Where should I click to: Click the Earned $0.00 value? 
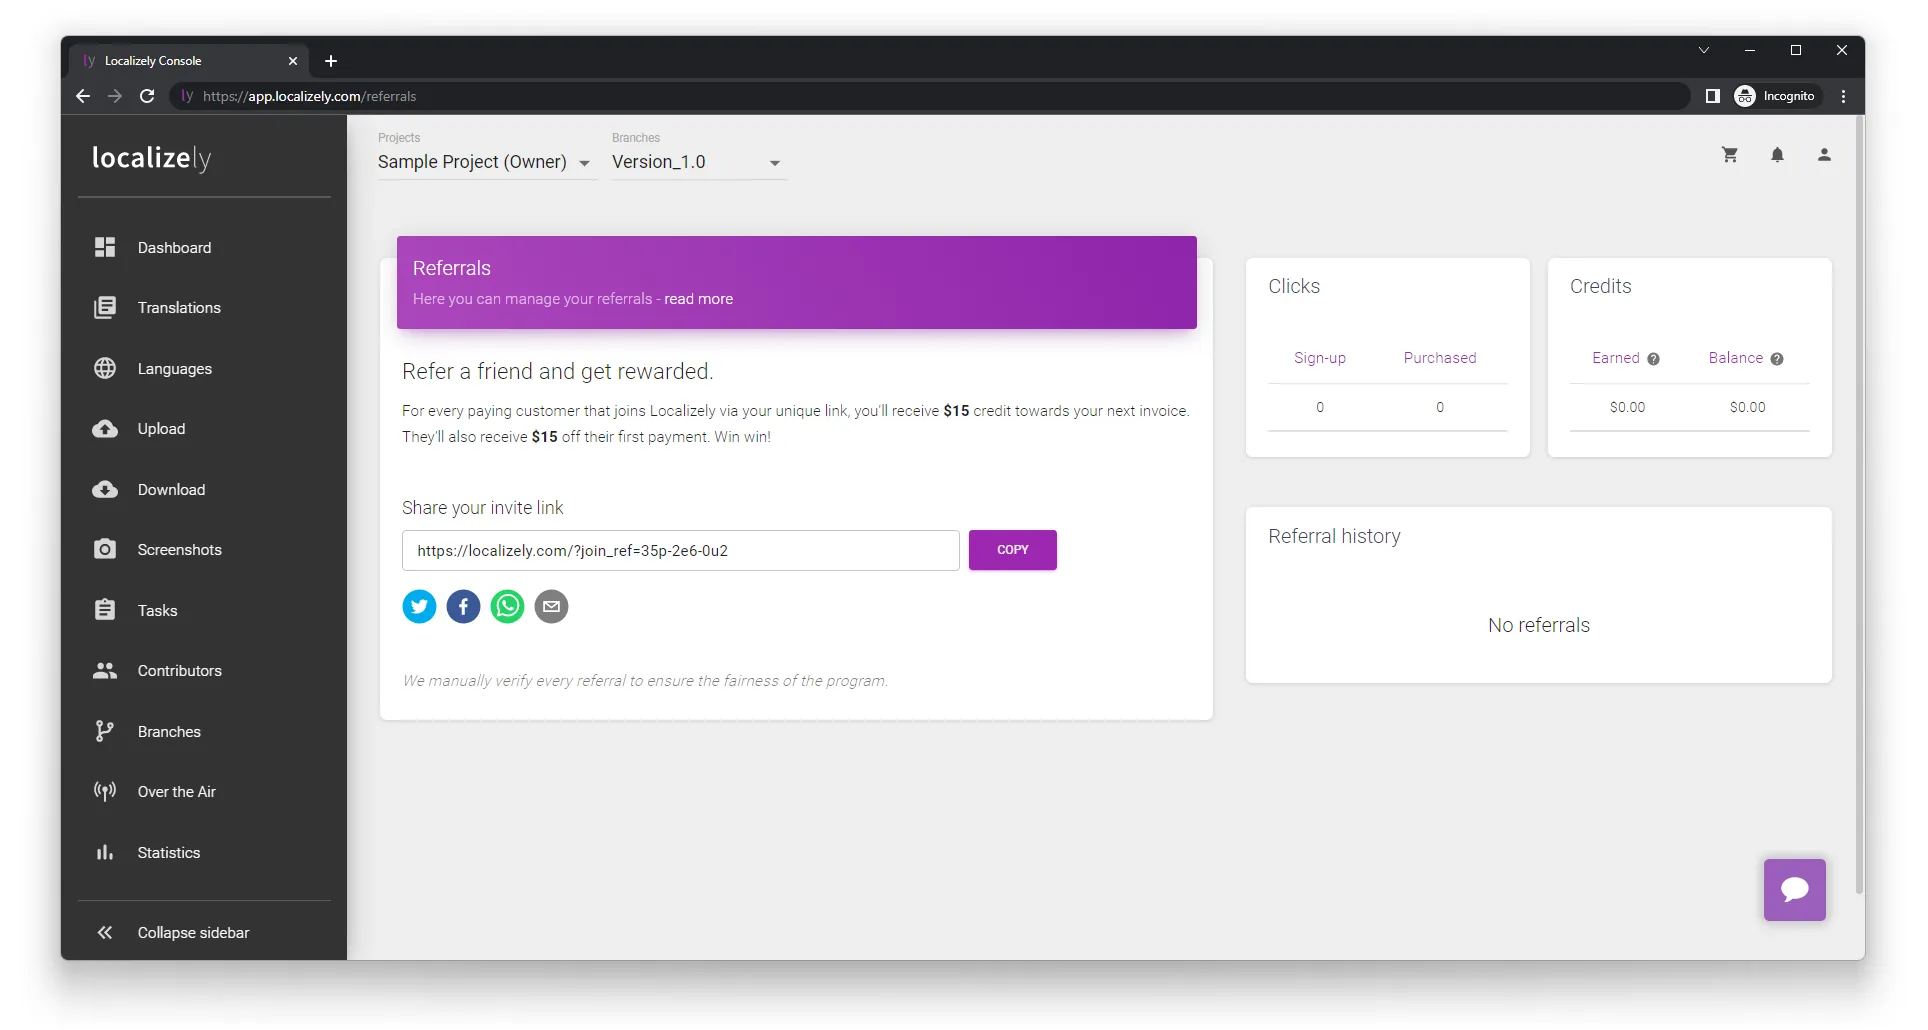tap(1627, 407)
